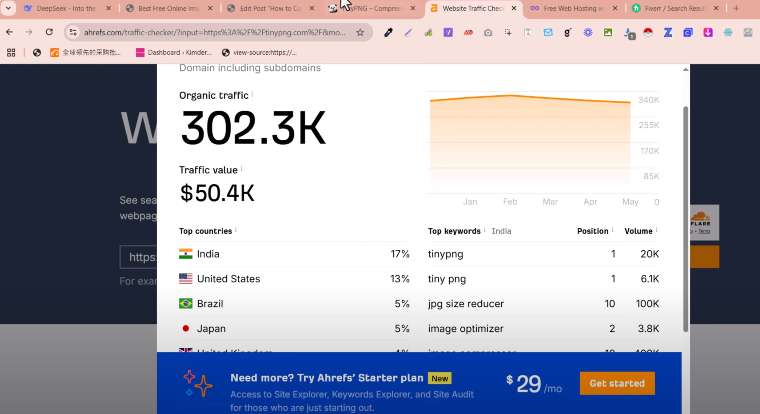The width and height of the screenshot is (760, 414).
Task: Click the Traffic value info icon
Action: (x=241, y=169)
